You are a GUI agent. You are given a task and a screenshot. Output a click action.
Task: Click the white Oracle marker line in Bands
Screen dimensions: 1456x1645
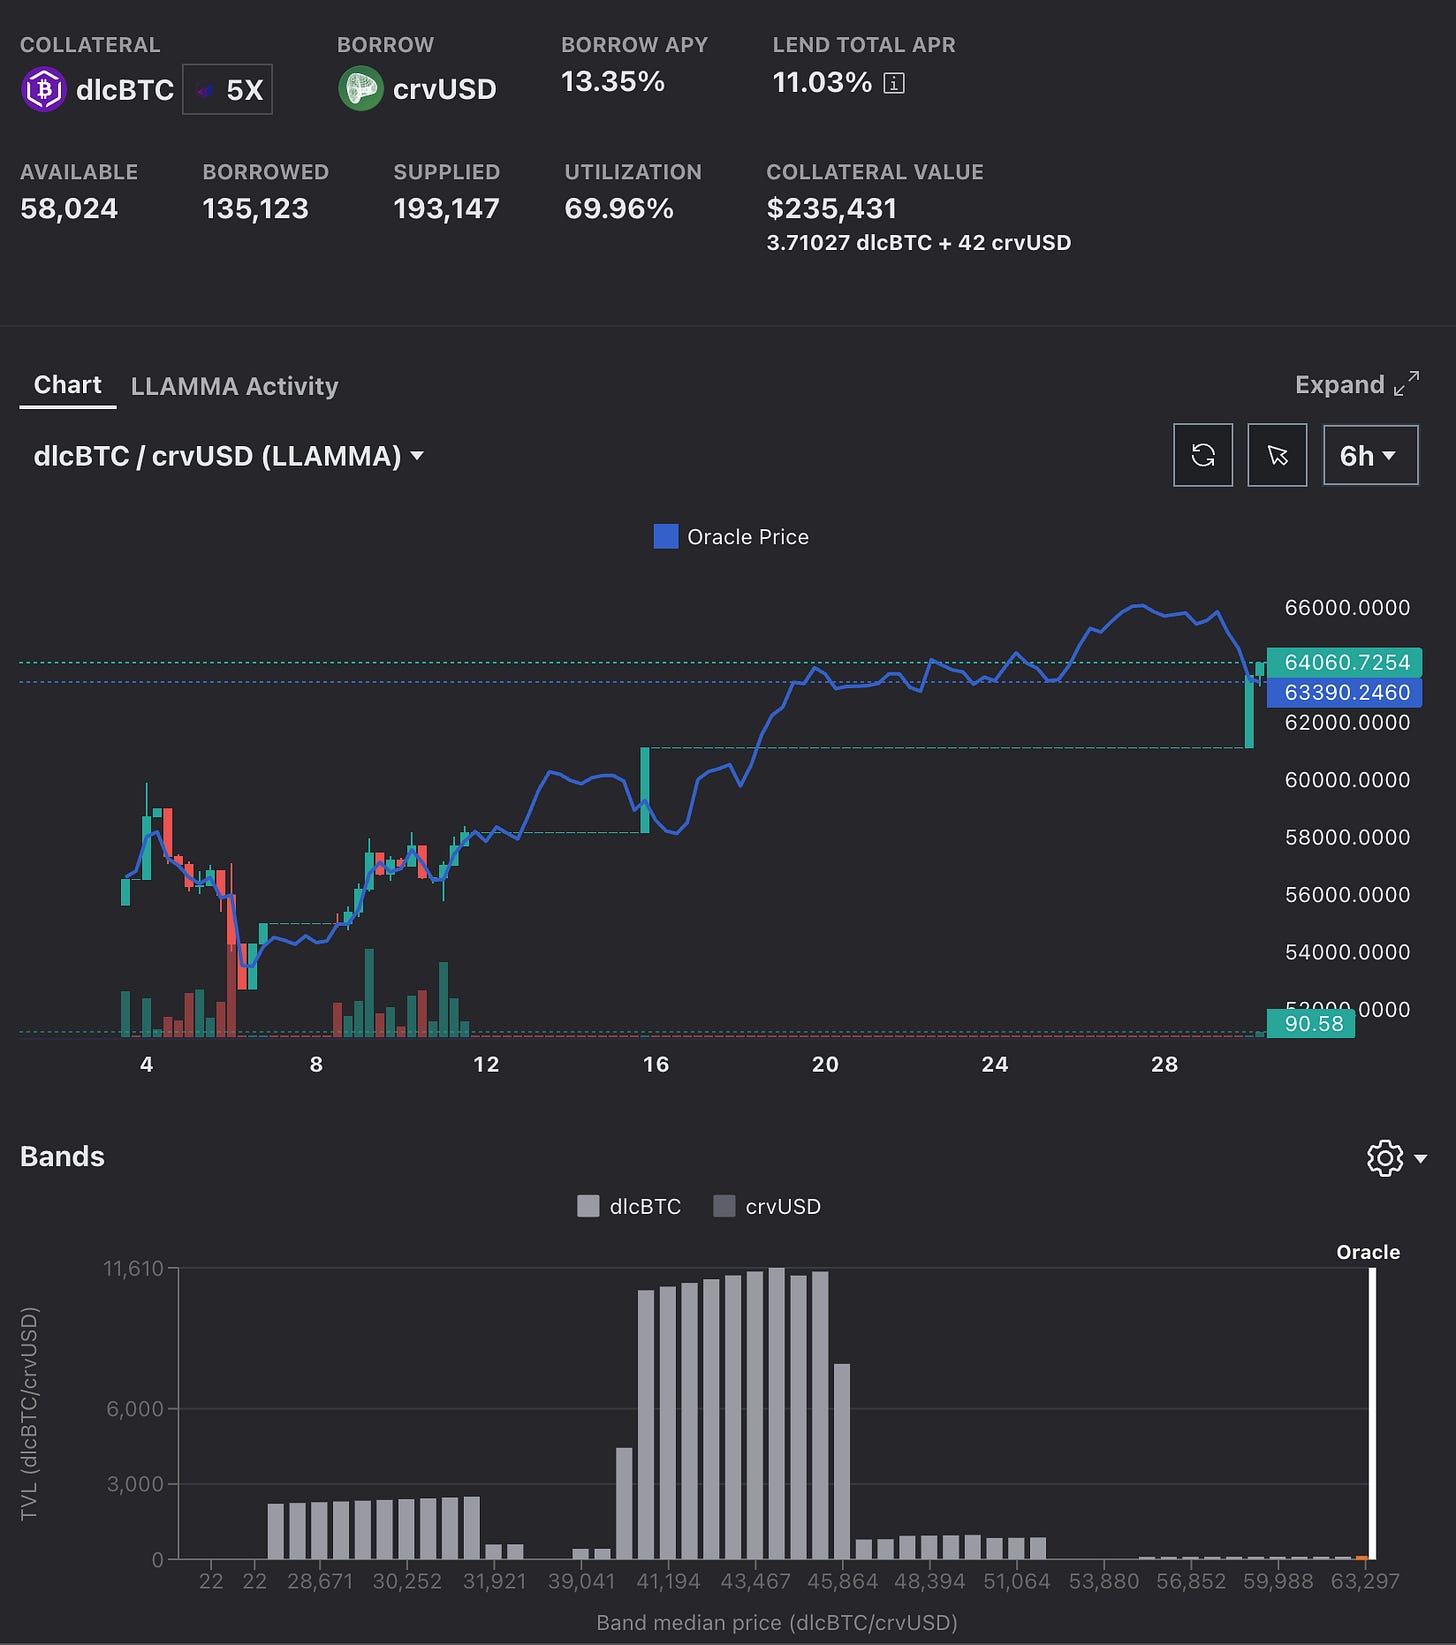point(1372,1413)
